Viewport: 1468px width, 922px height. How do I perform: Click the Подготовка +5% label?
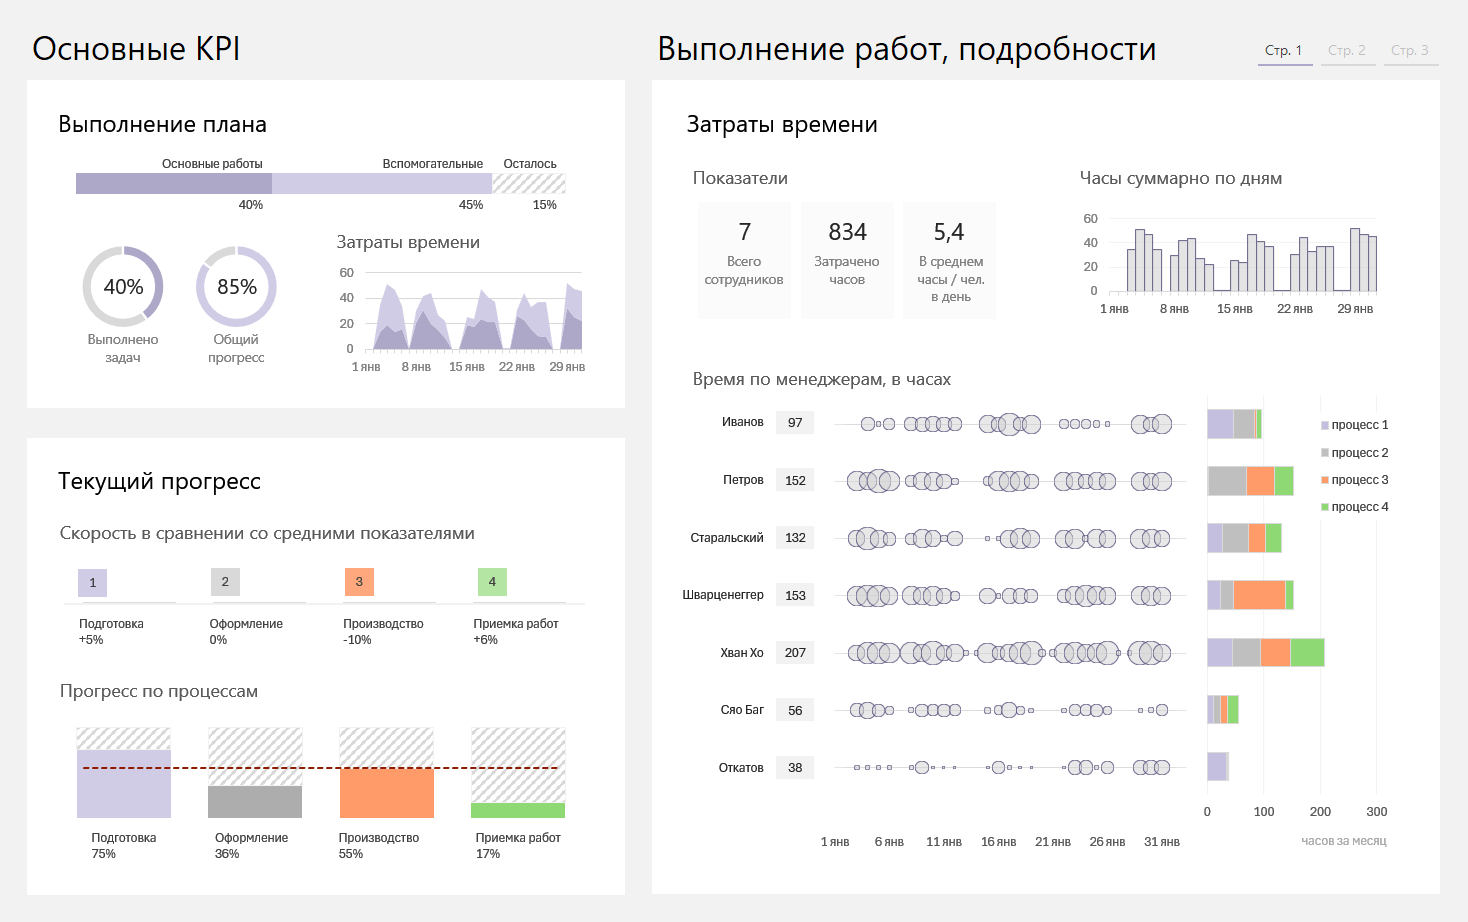[x=111, y=631]
